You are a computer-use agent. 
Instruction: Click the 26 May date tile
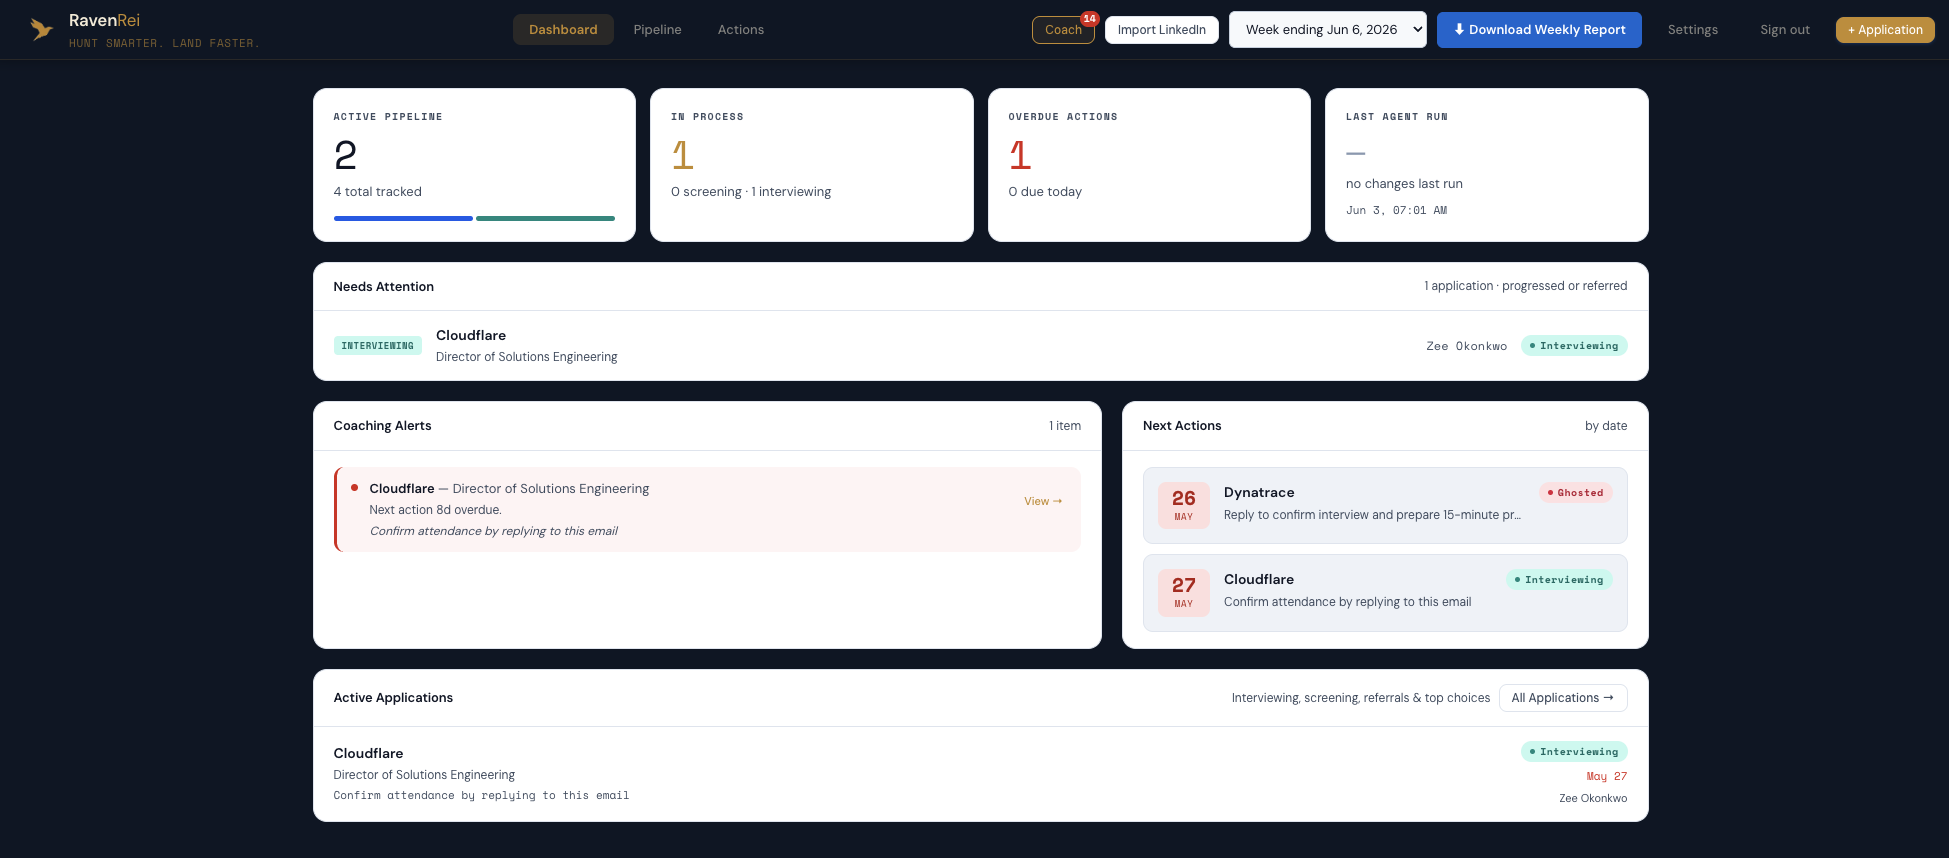[1183, 505]
